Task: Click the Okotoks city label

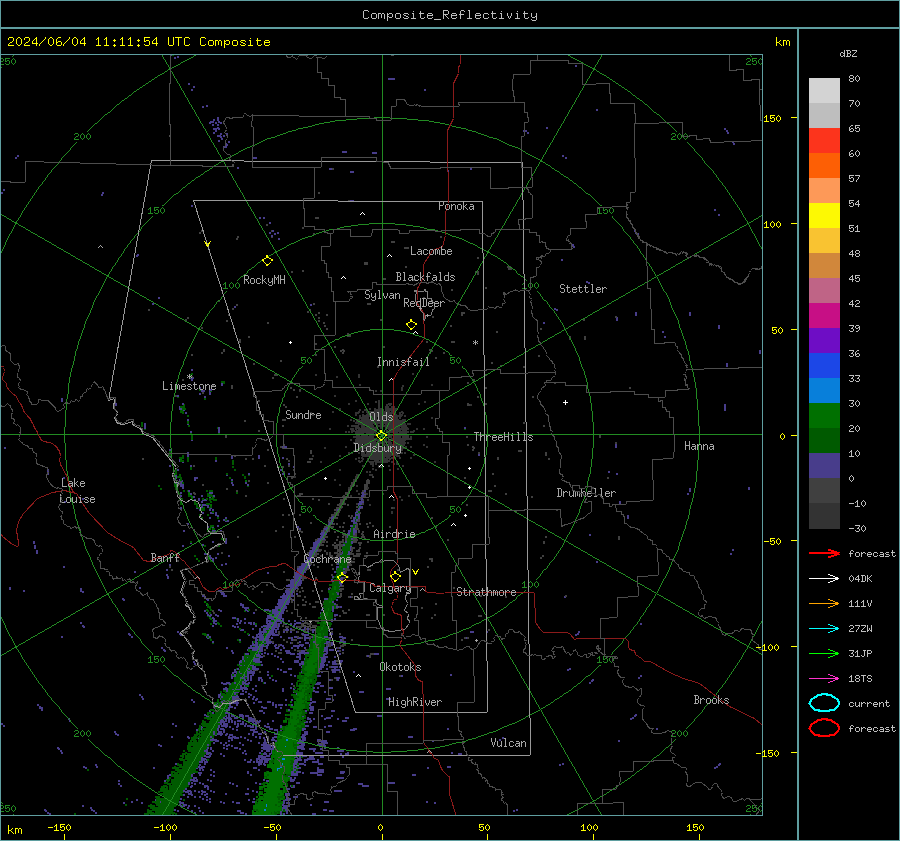Action: [400, 667]
